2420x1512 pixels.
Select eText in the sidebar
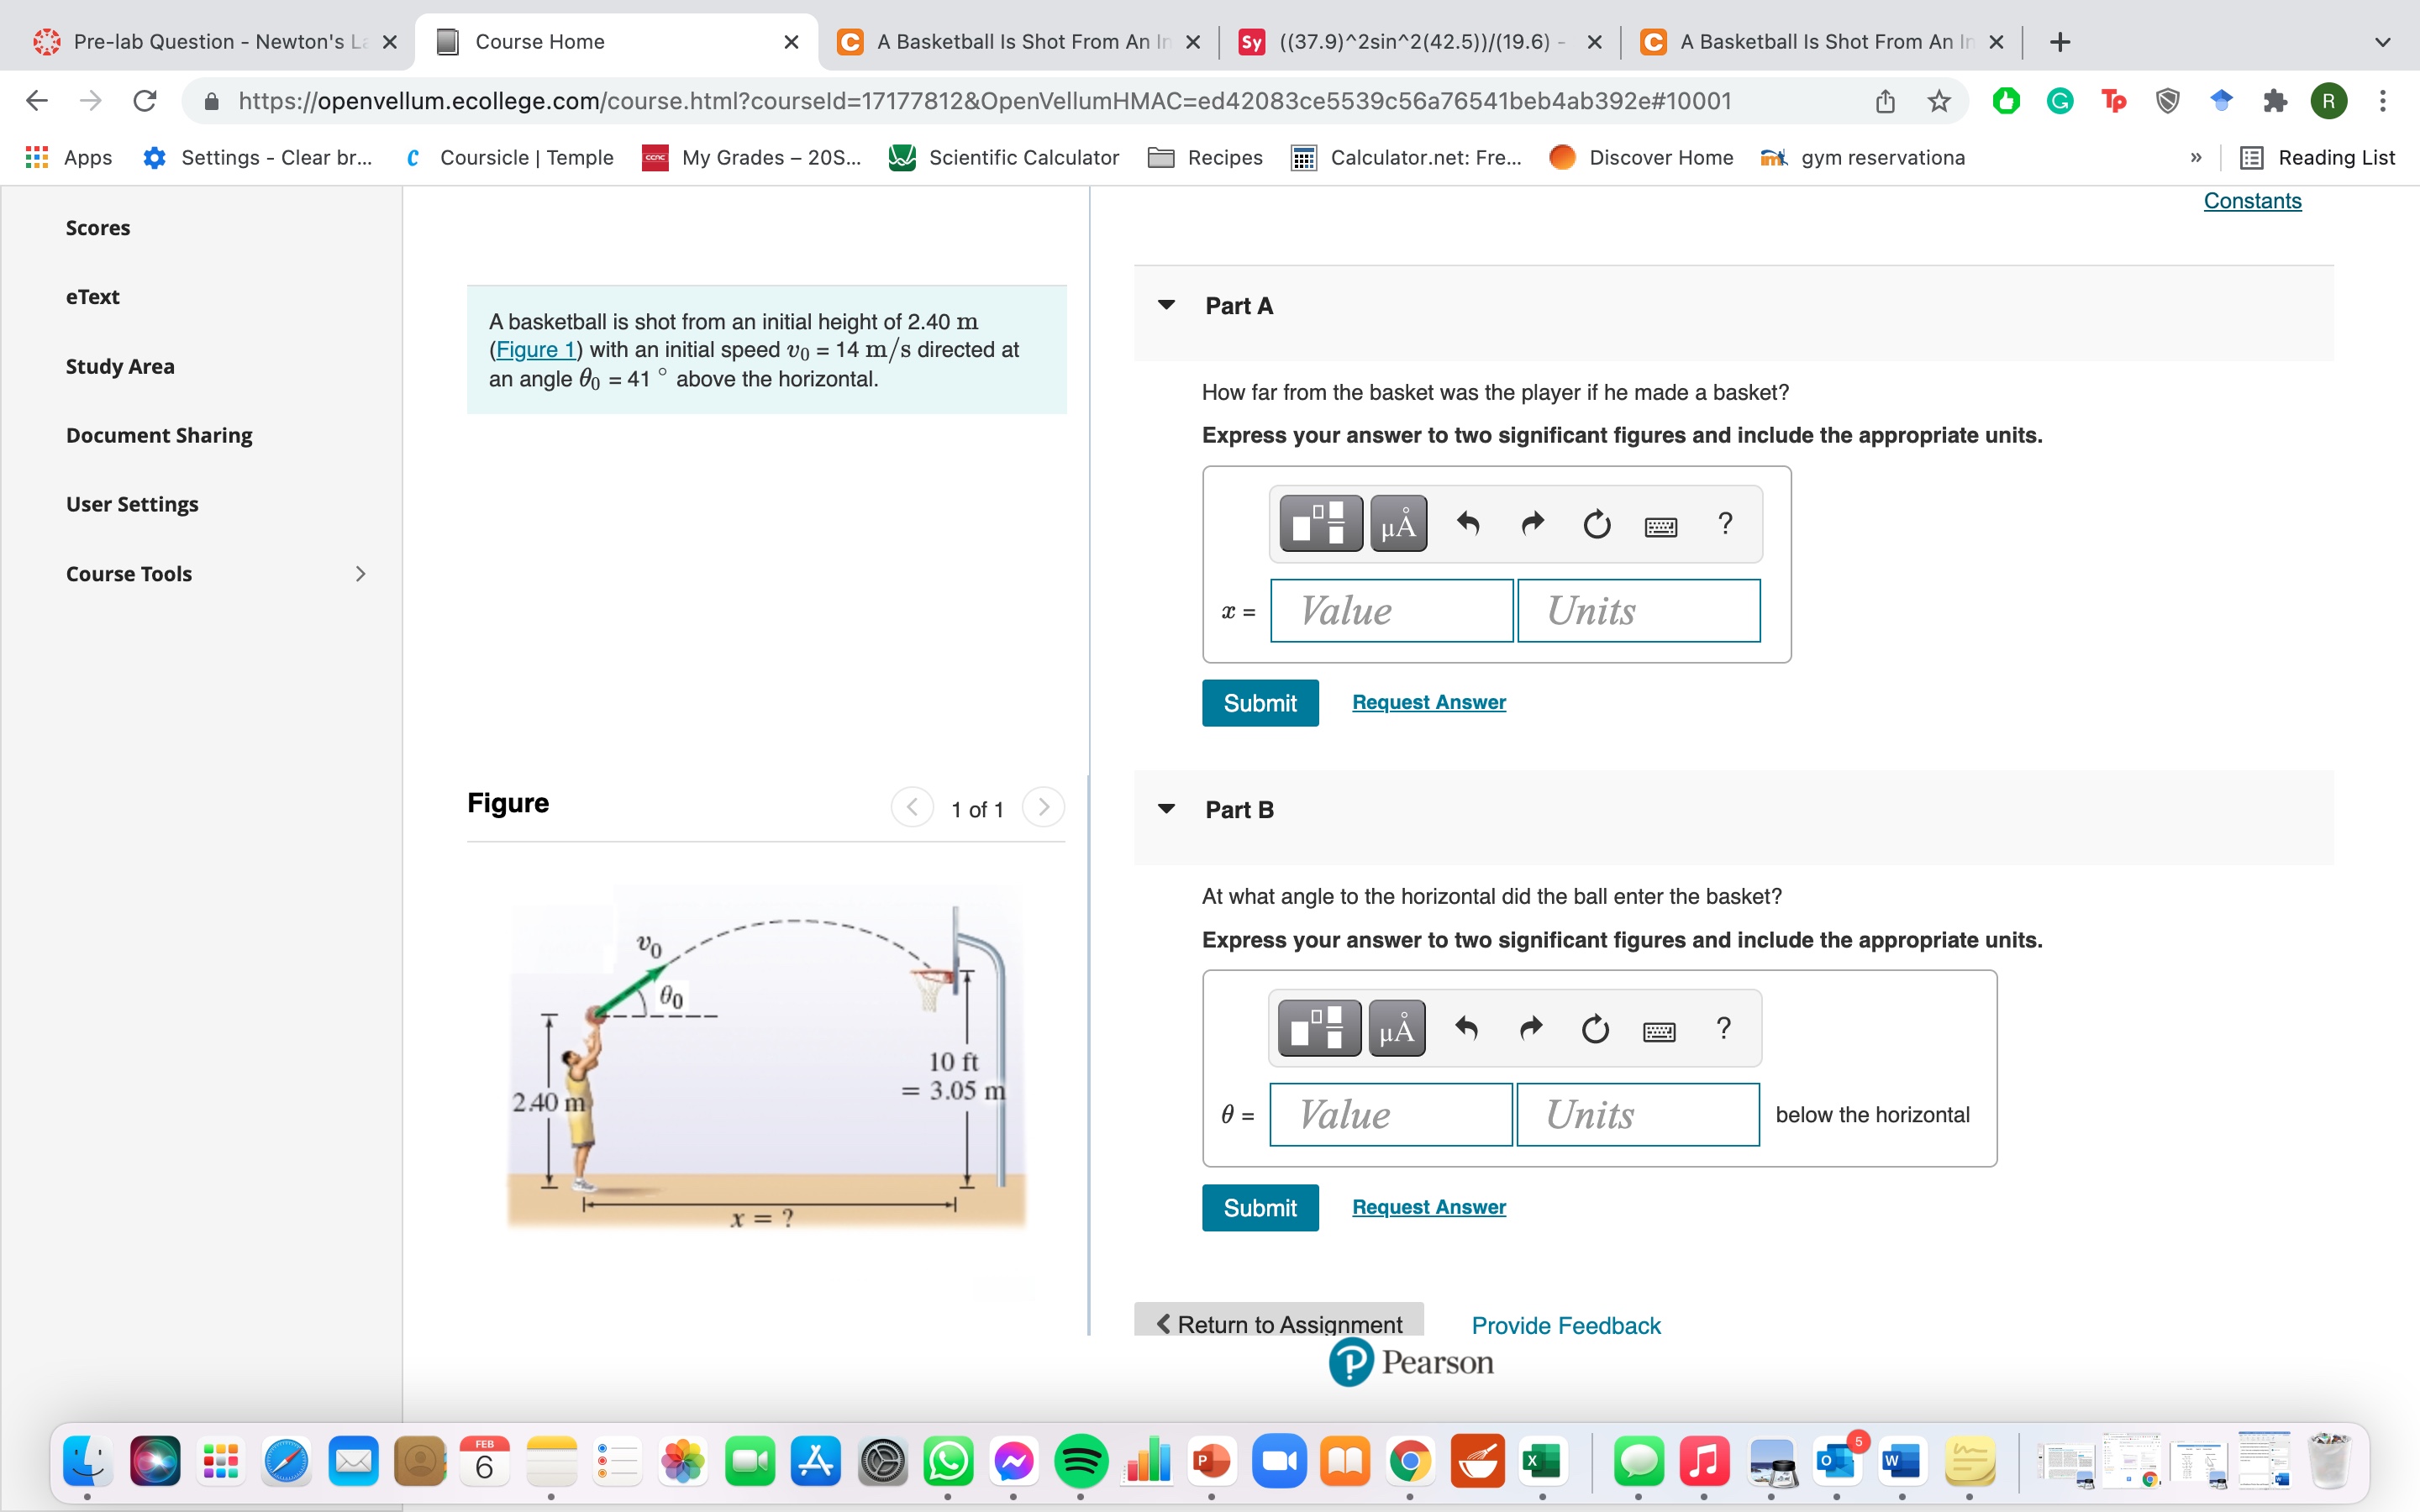click(93, 296)
